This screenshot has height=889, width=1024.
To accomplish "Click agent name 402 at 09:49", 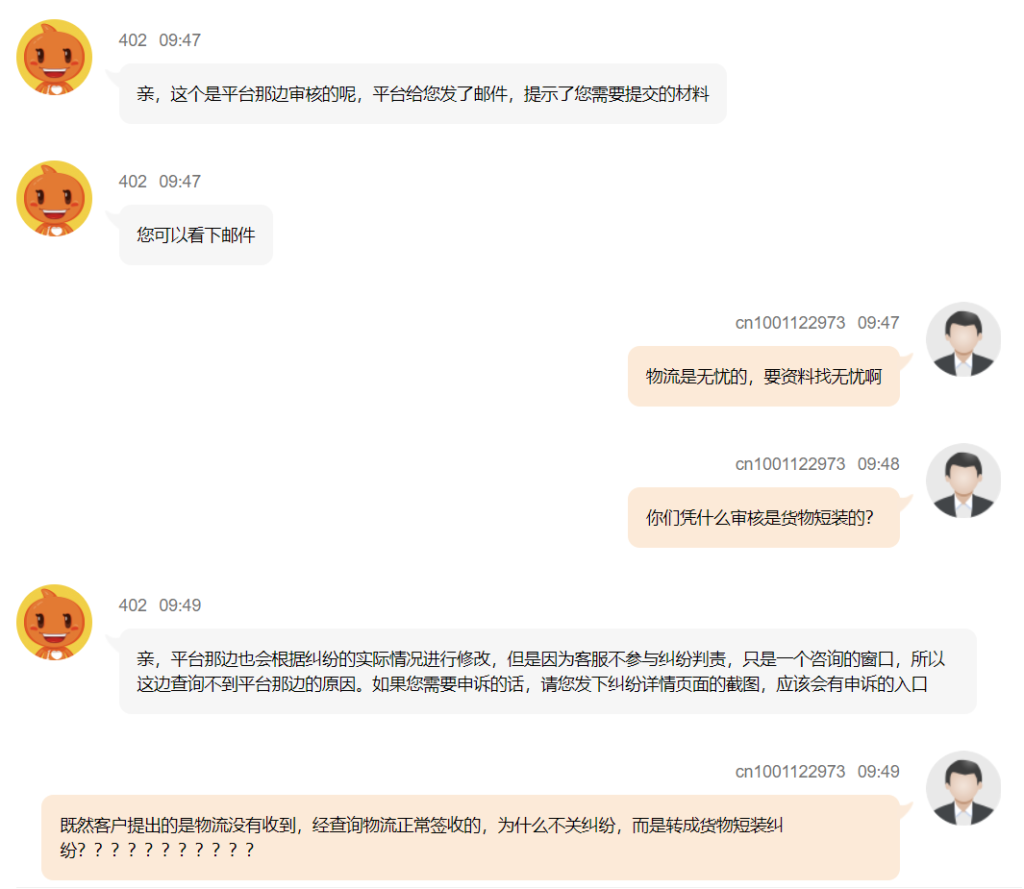I will point(133,606).
